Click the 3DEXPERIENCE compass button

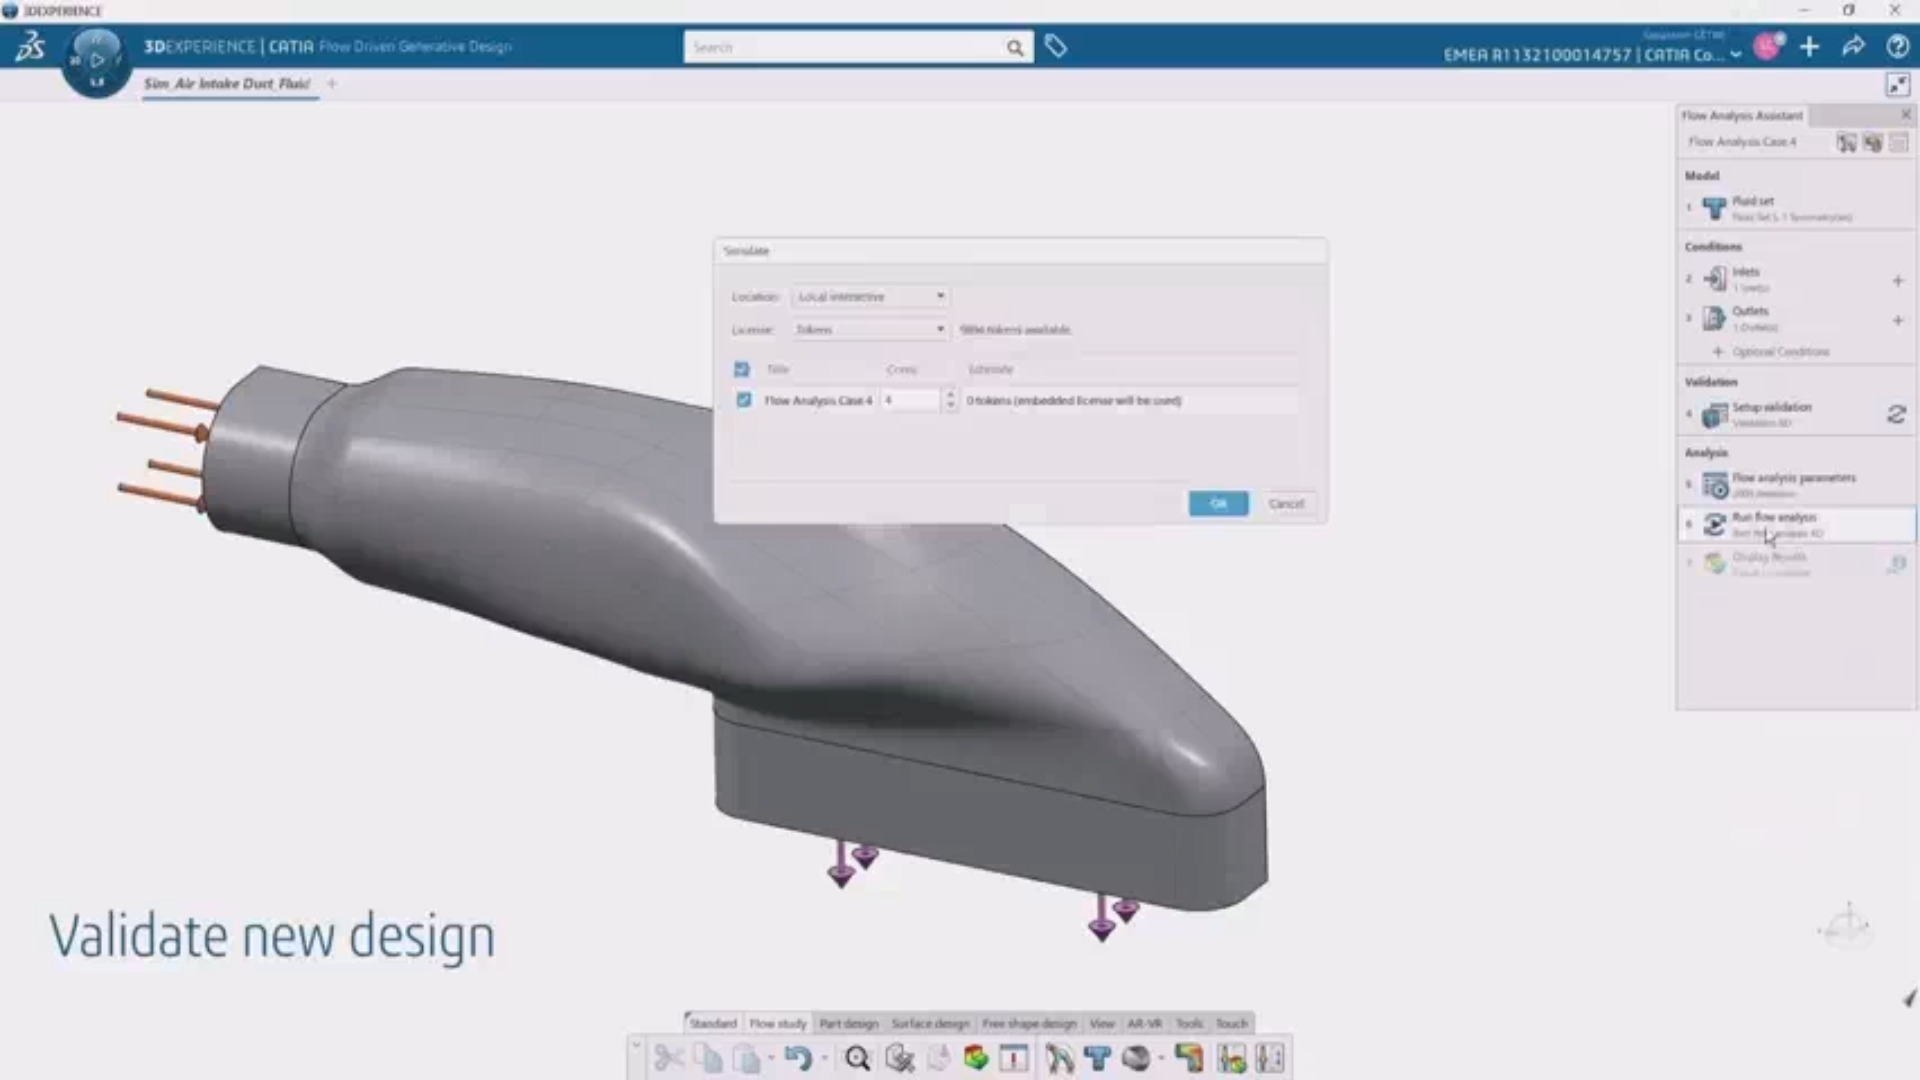pyautogui.click(x=96, y=60)
